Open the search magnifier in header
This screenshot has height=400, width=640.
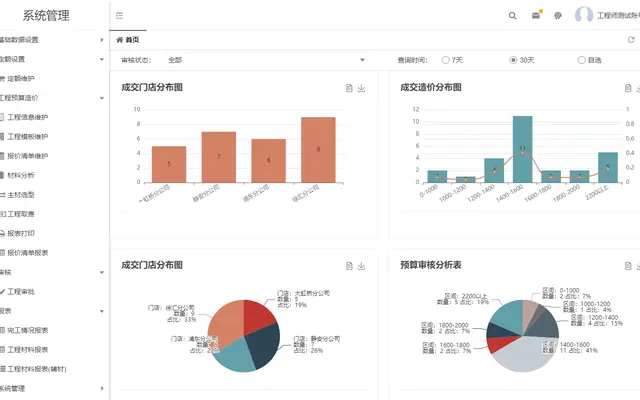click(512, 16)
